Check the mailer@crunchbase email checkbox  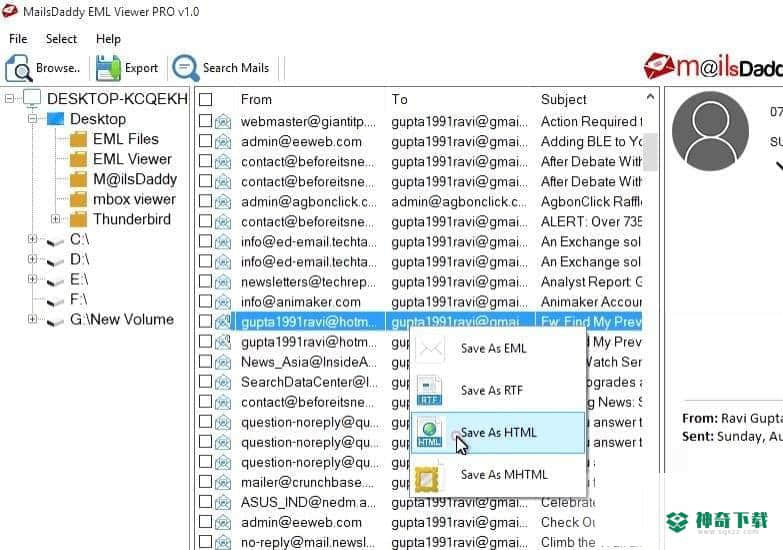tap(205, 482)
